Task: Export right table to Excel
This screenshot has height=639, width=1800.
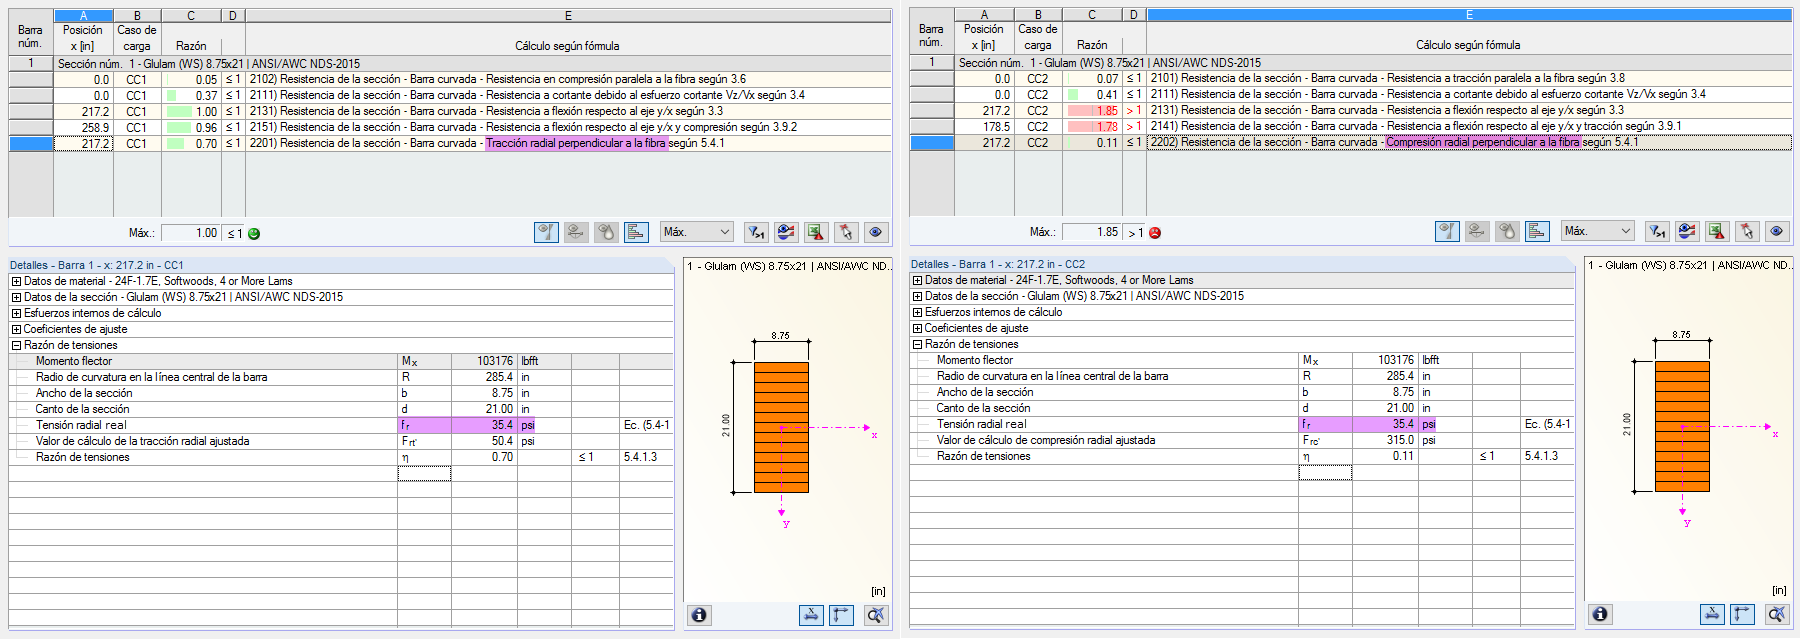Action: tap(1717, 231)
